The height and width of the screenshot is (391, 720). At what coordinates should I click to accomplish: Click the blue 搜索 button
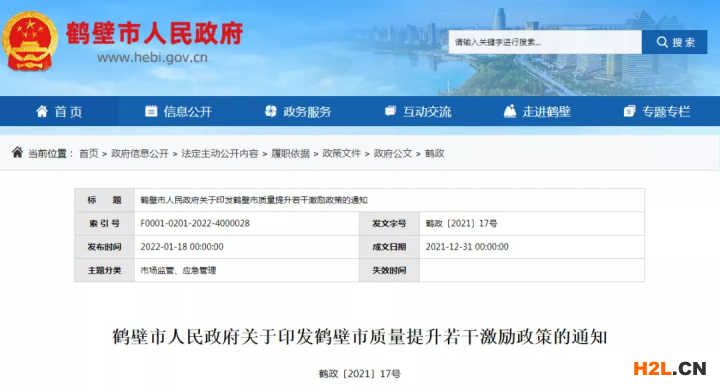pyautogui.click(x=675, y=42)
